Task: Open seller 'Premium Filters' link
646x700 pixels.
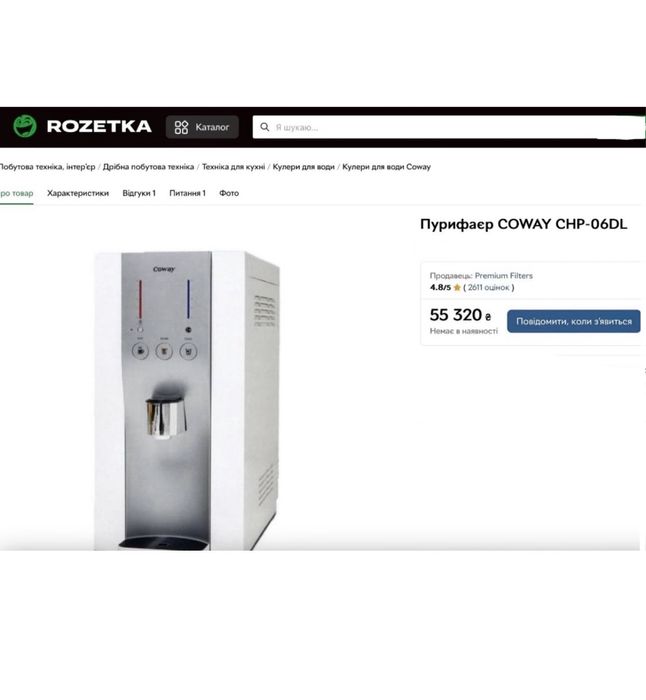Action: (504, 276)
